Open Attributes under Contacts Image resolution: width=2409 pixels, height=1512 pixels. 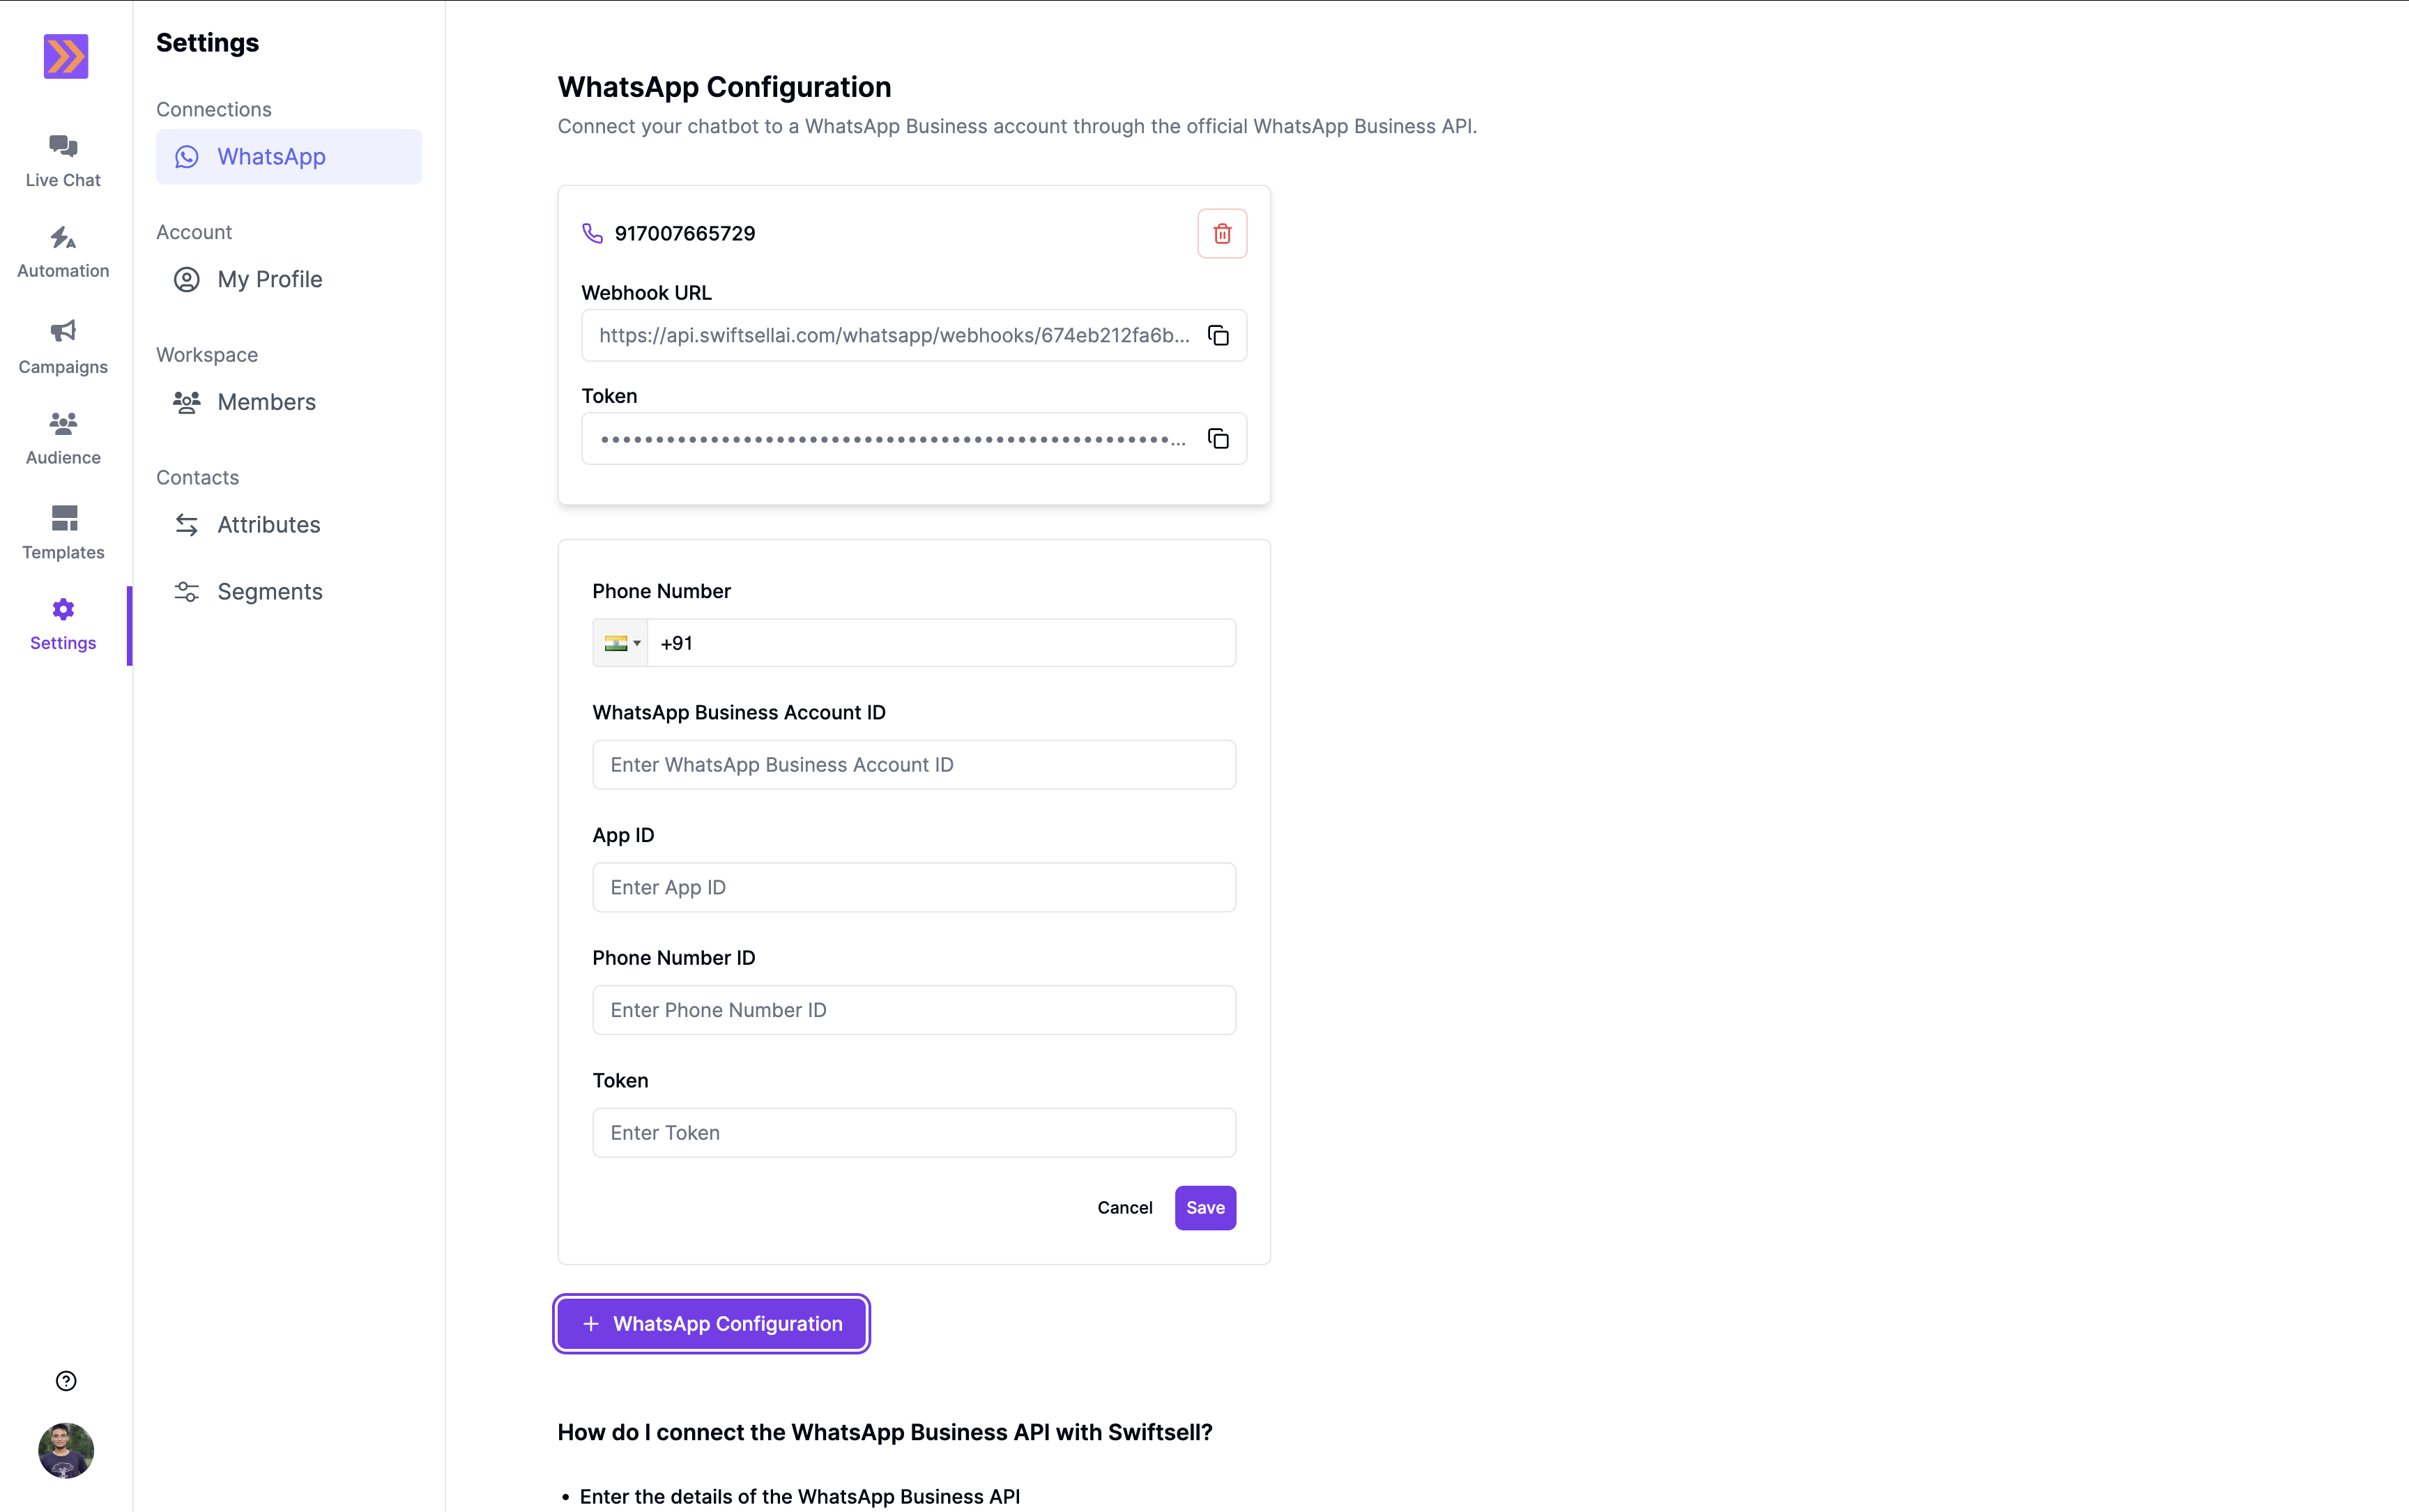[x=269, y=524]
